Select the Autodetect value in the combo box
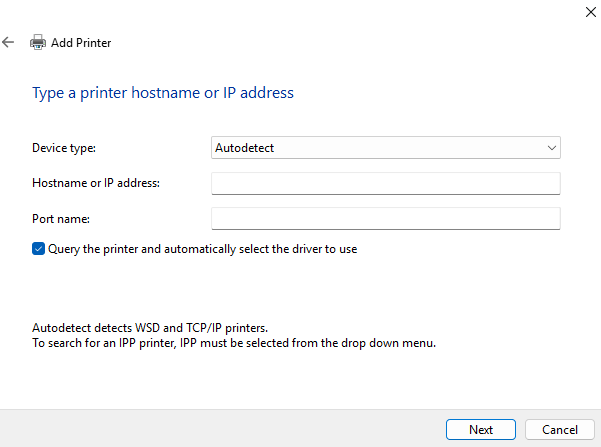The image size is (601, 447). point(245,148)
